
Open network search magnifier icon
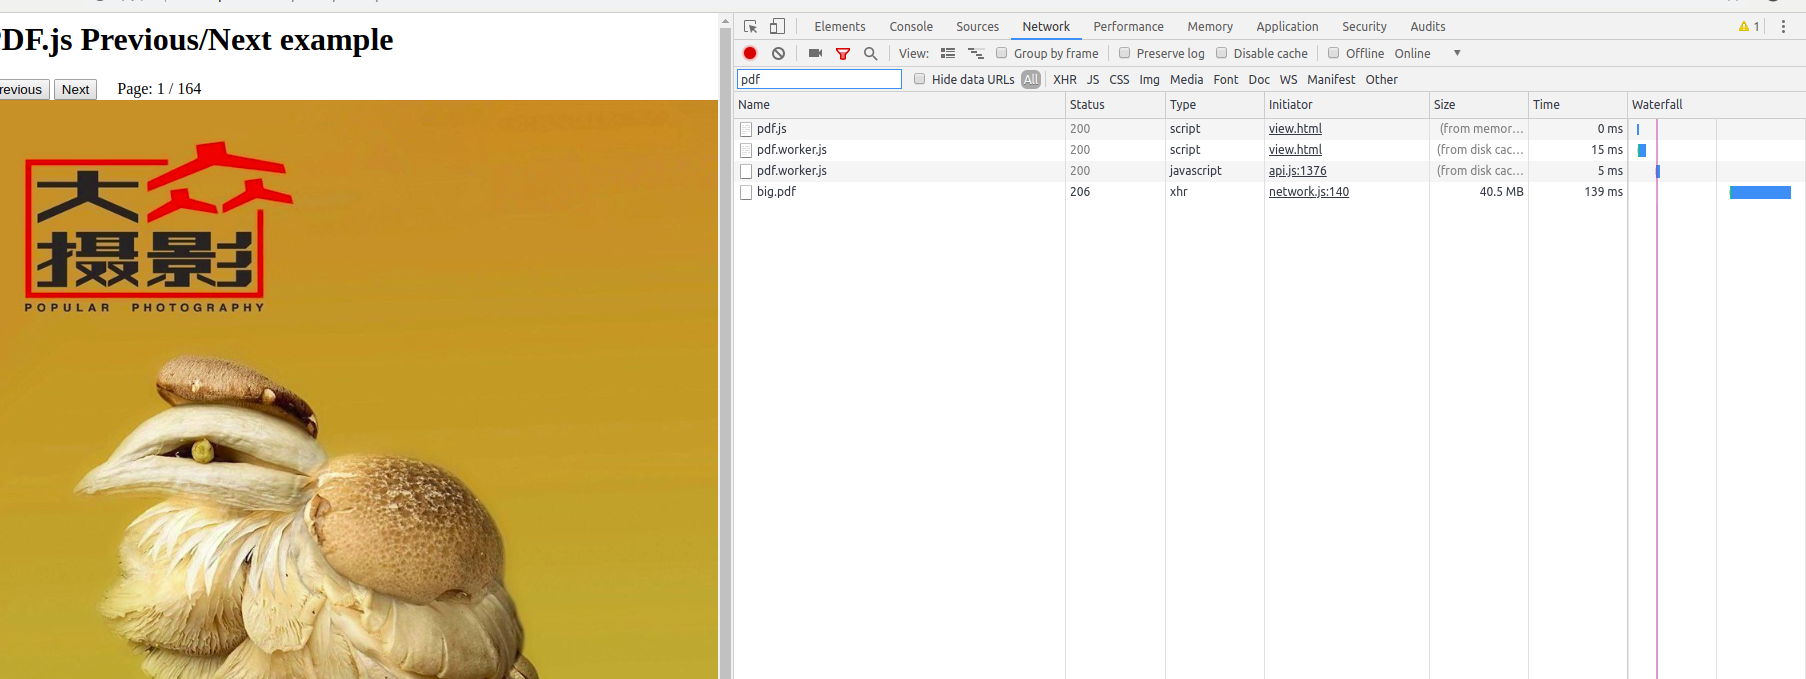(x=870, y=53)
